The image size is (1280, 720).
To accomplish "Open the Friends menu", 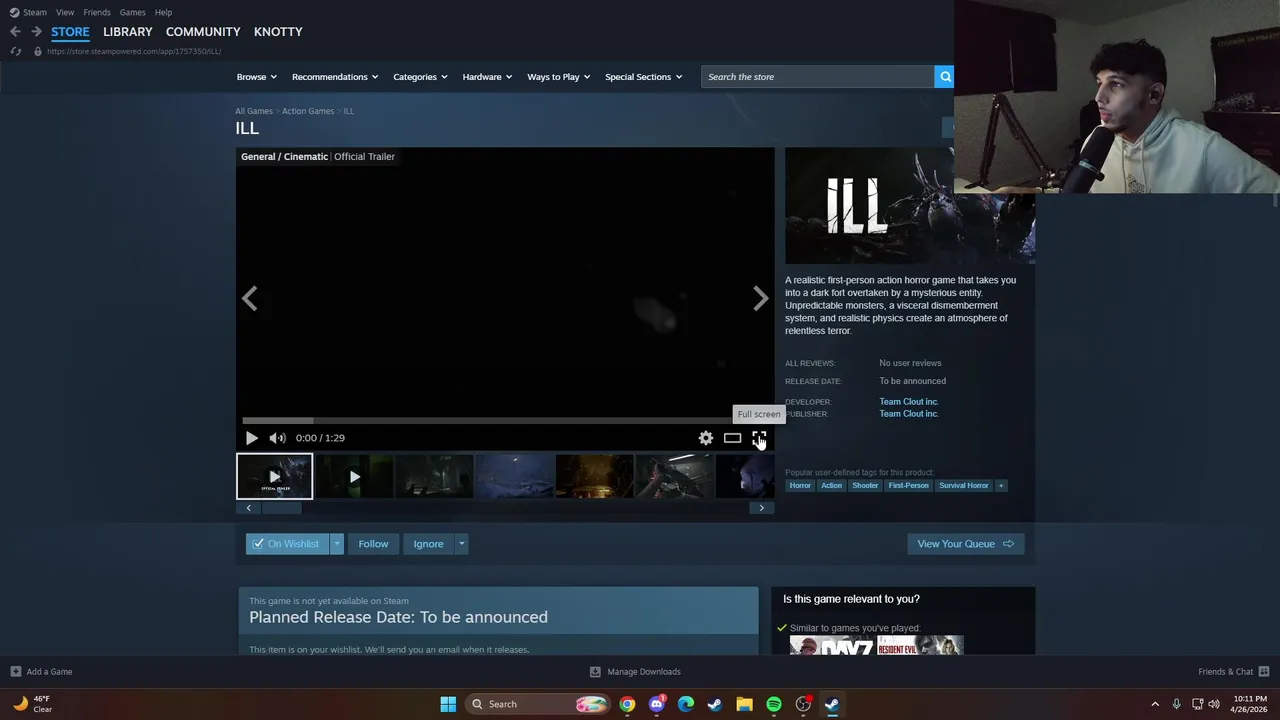I will click(97, 12).
